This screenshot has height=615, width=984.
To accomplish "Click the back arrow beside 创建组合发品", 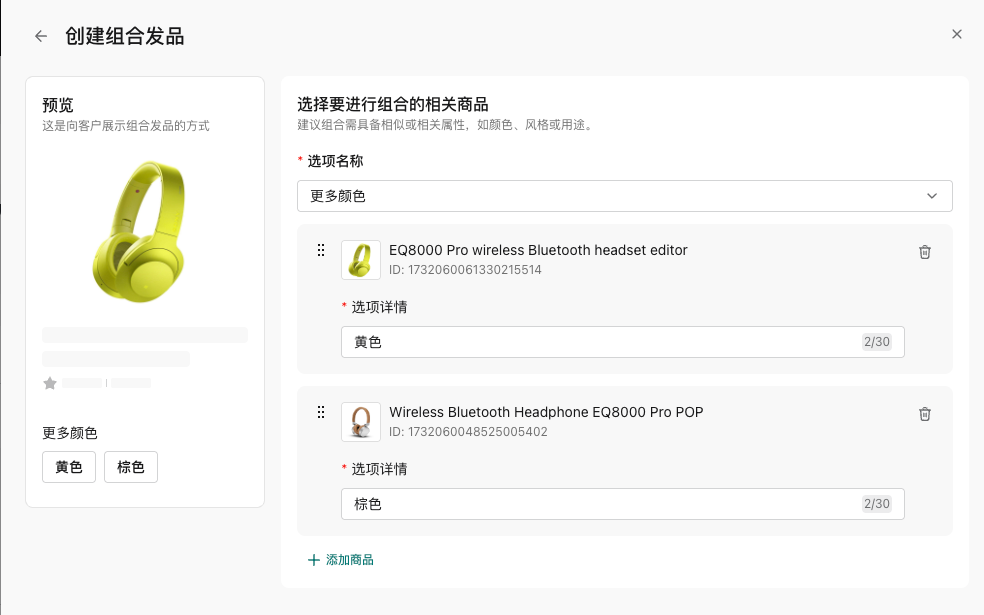I will tap(41, 36).
